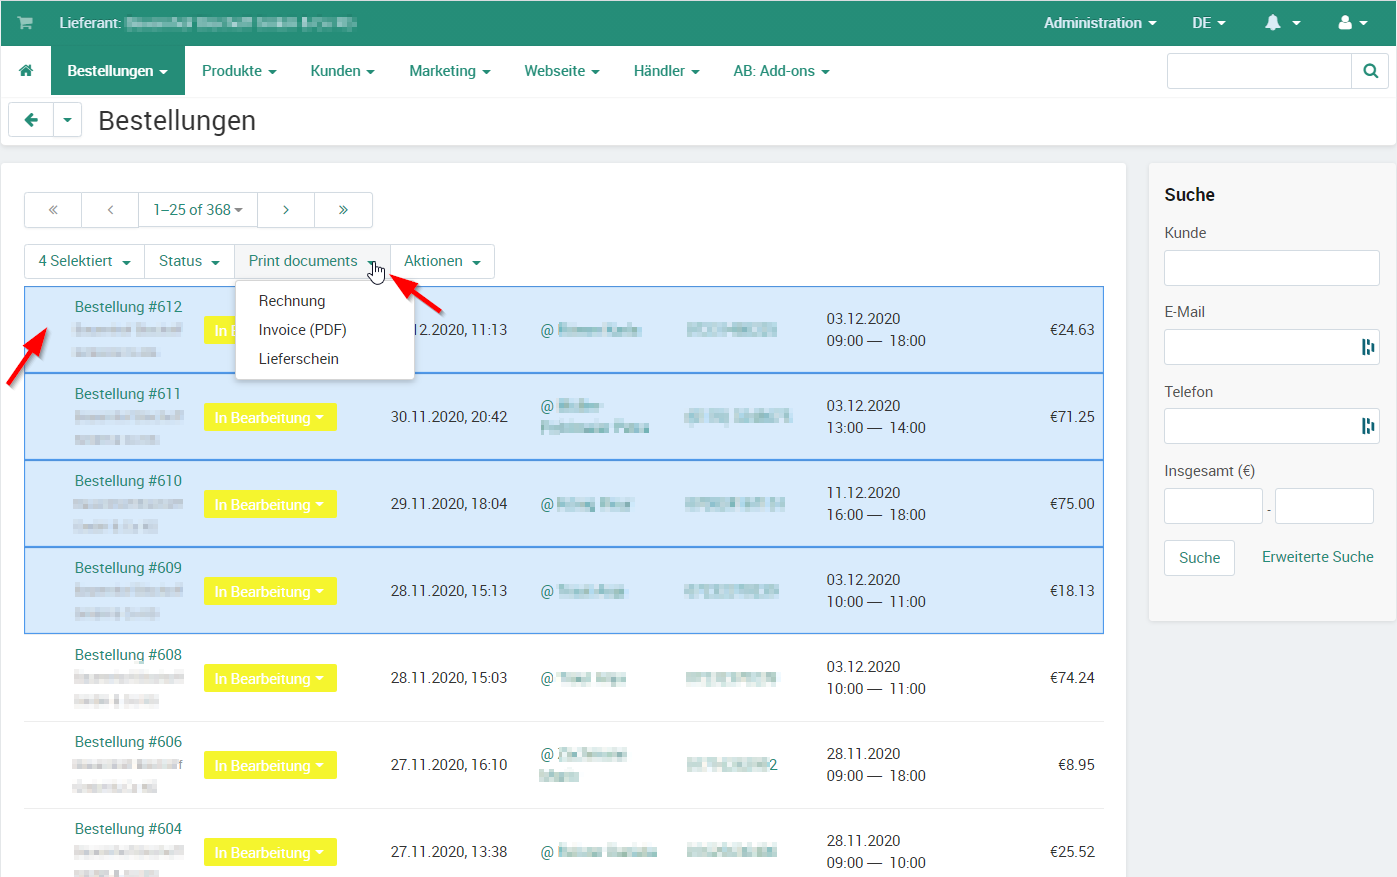Open the Aktionen dropdown
The image size is (1397, 877).
[442, 261]
